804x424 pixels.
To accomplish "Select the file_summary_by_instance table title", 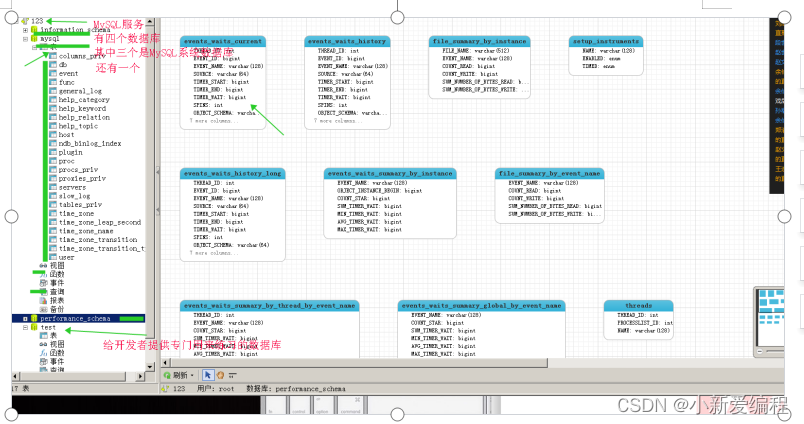I will [x=479, y=41].
